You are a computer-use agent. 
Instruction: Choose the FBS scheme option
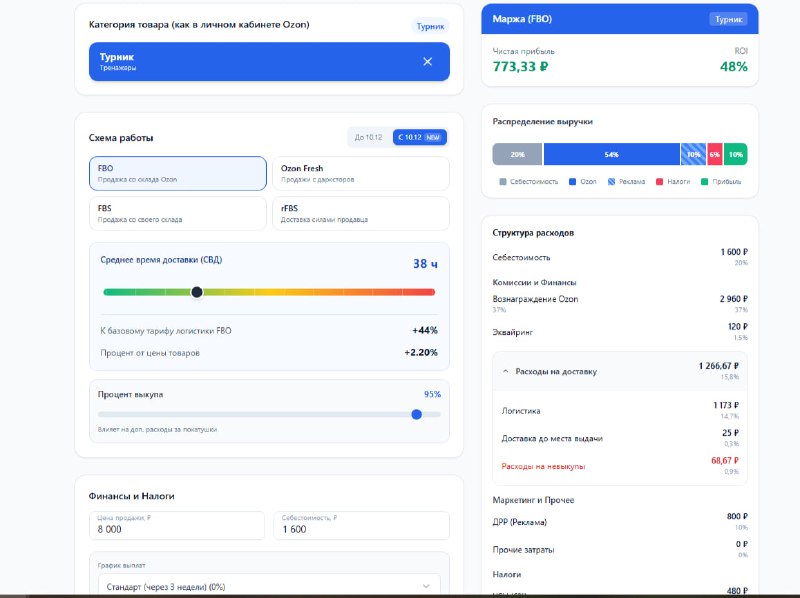(178, 213)
